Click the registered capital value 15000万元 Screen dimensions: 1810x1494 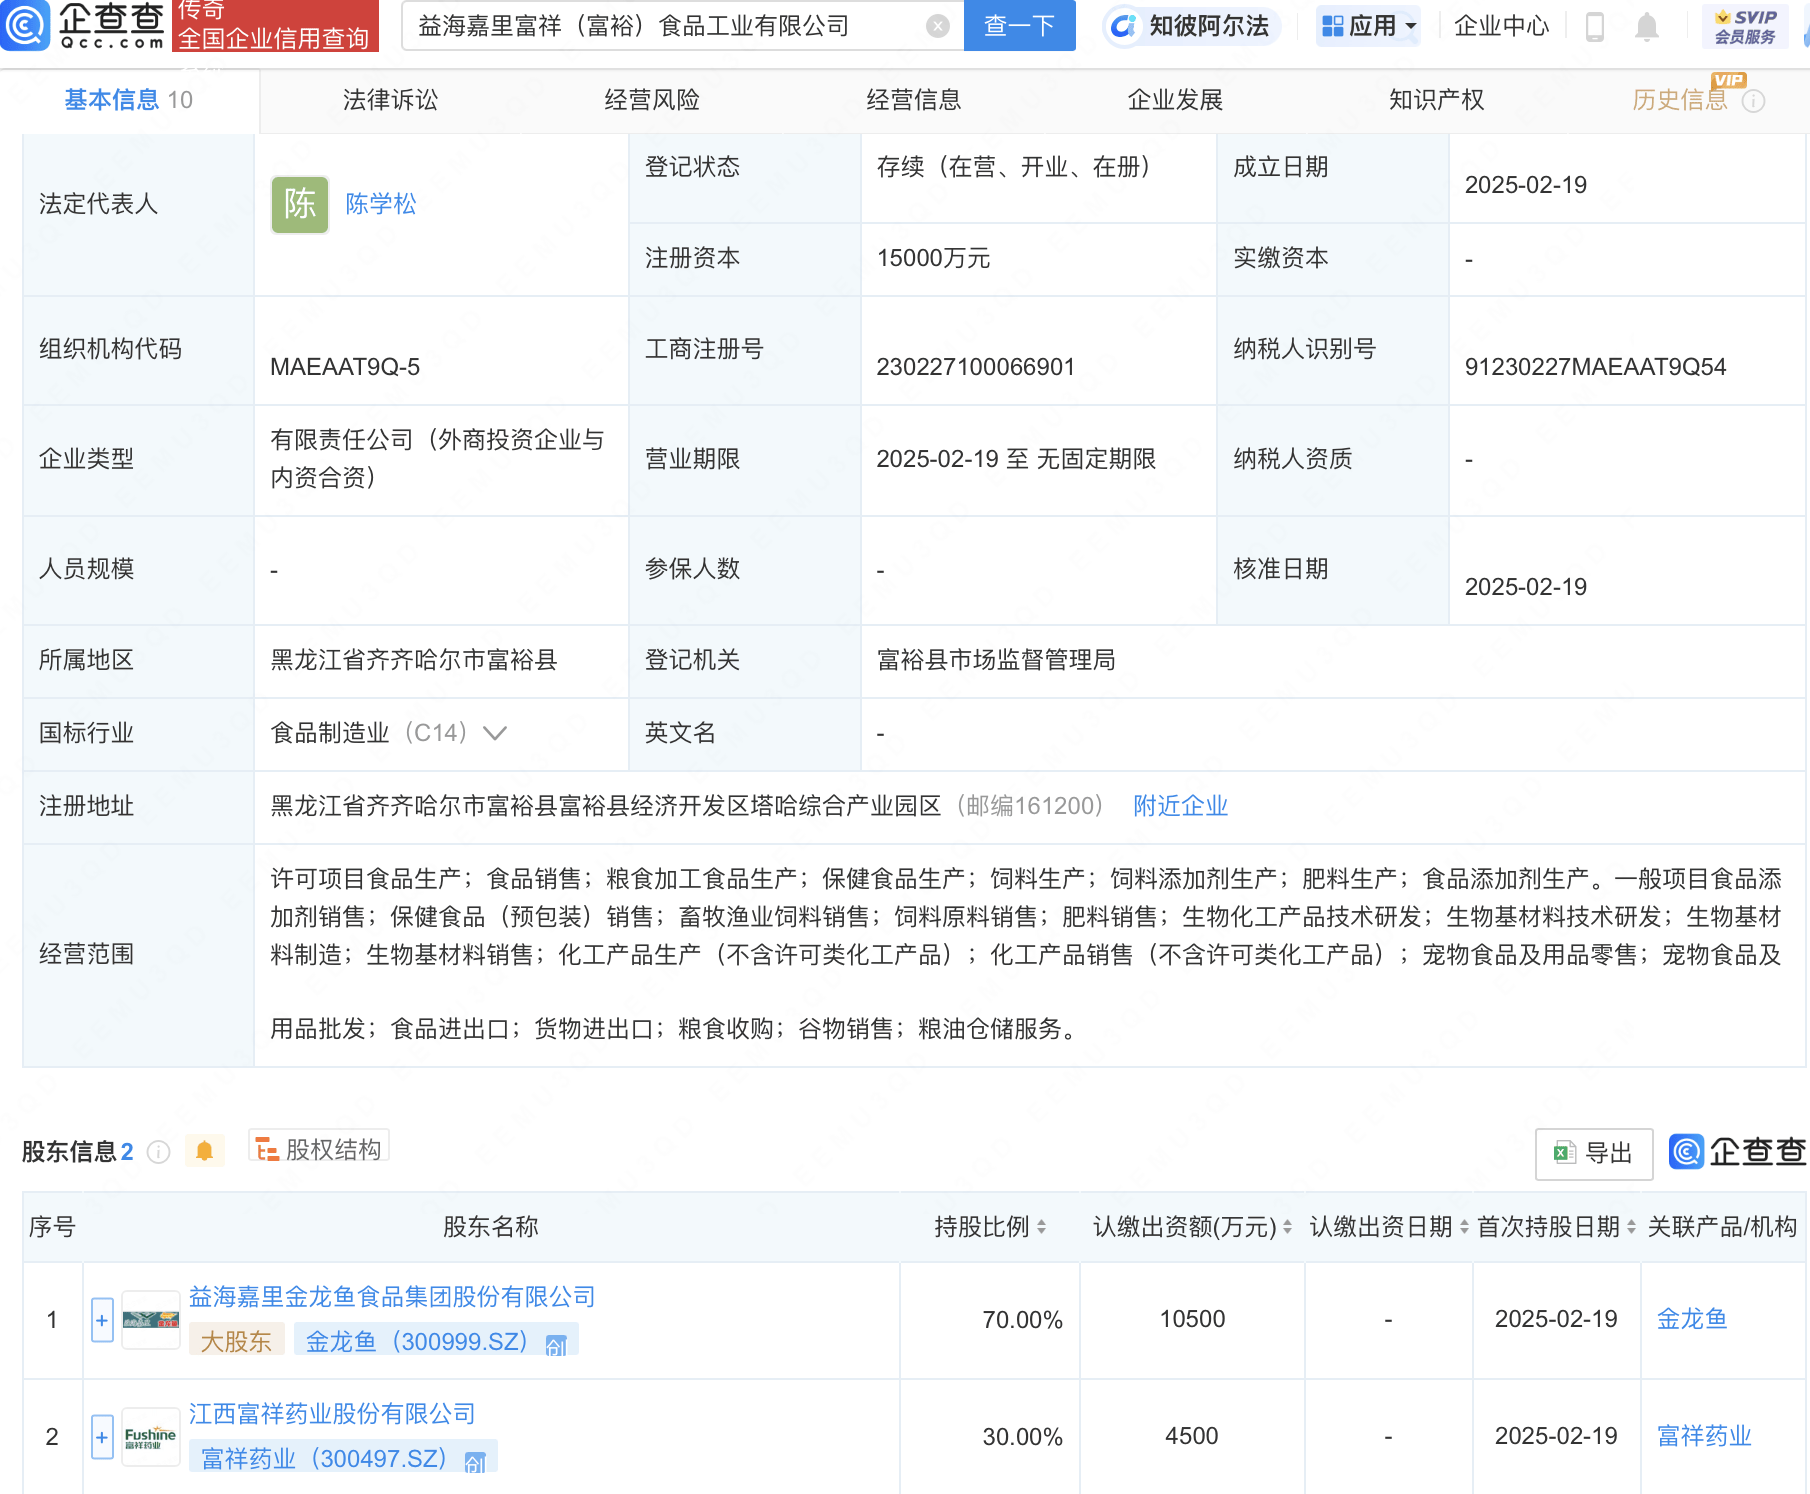click(933, 258)
